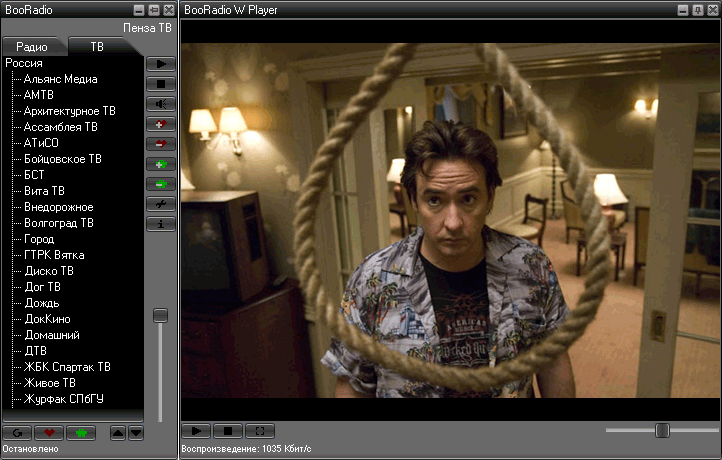This screenshot has height=460, width=722.
Task: Show info with the 'i' button
Action: pyautogui.click(x=161, y=224)
